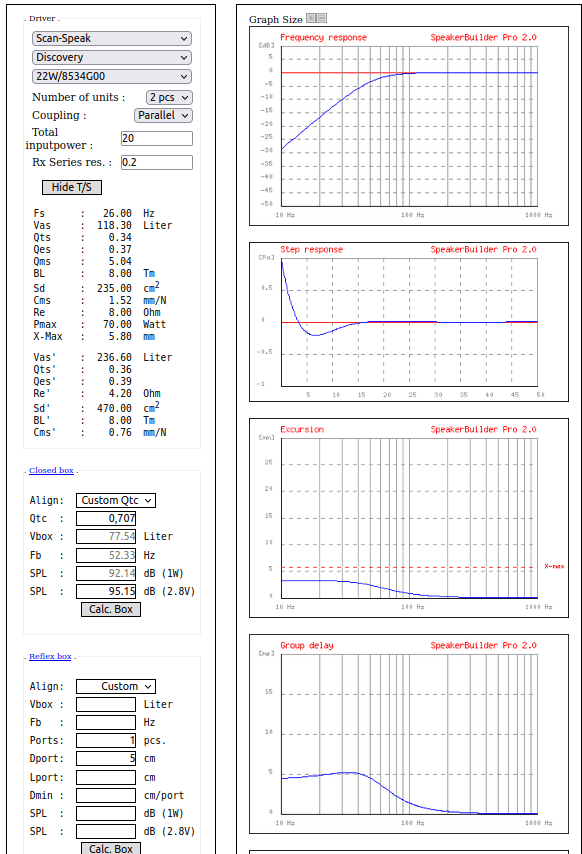This screenshot has height=854, width=582.
Task: Click the Sd value 235.00
Action: point(114,289)
